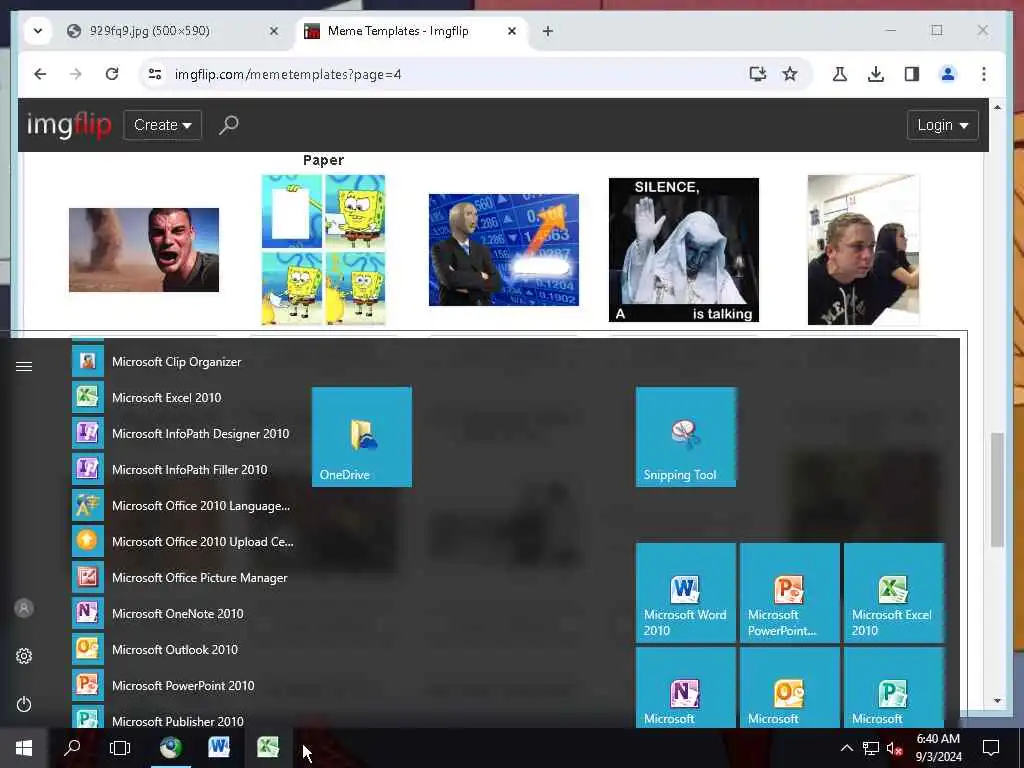Screen dimensions: 1024x768
Task: Open Microsoft Office 2010 Language entry
Action: click(x=185, y=505)
